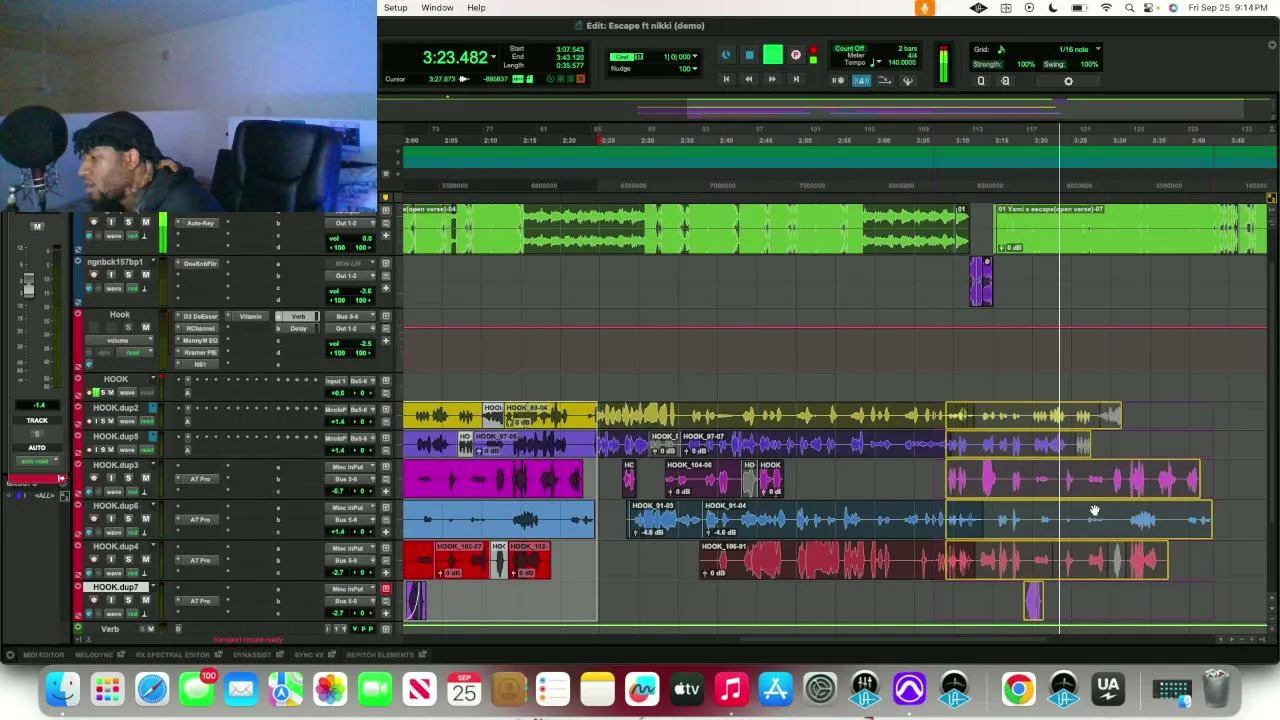Click the Verb send on Hook track
Viewport: 1280px width, 720px height.
[298, 317]
